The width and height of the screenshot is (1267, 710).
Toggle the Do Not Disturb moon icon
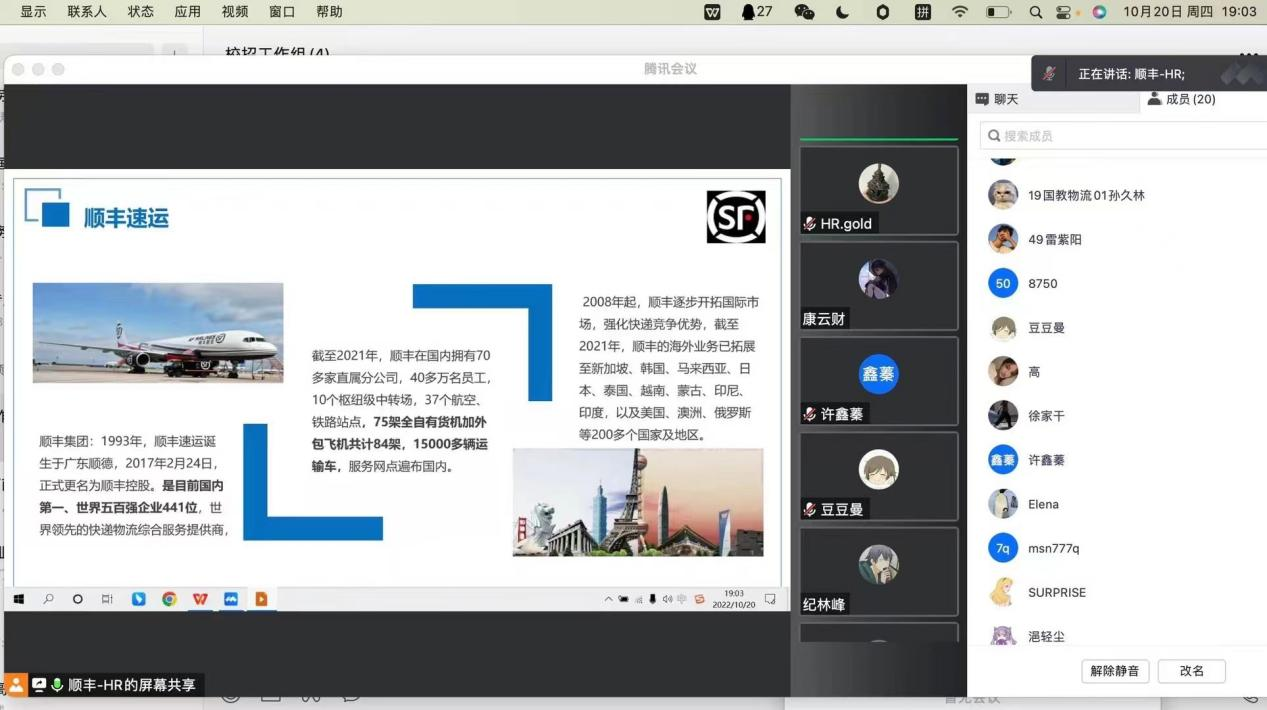[x=842, y=12]
